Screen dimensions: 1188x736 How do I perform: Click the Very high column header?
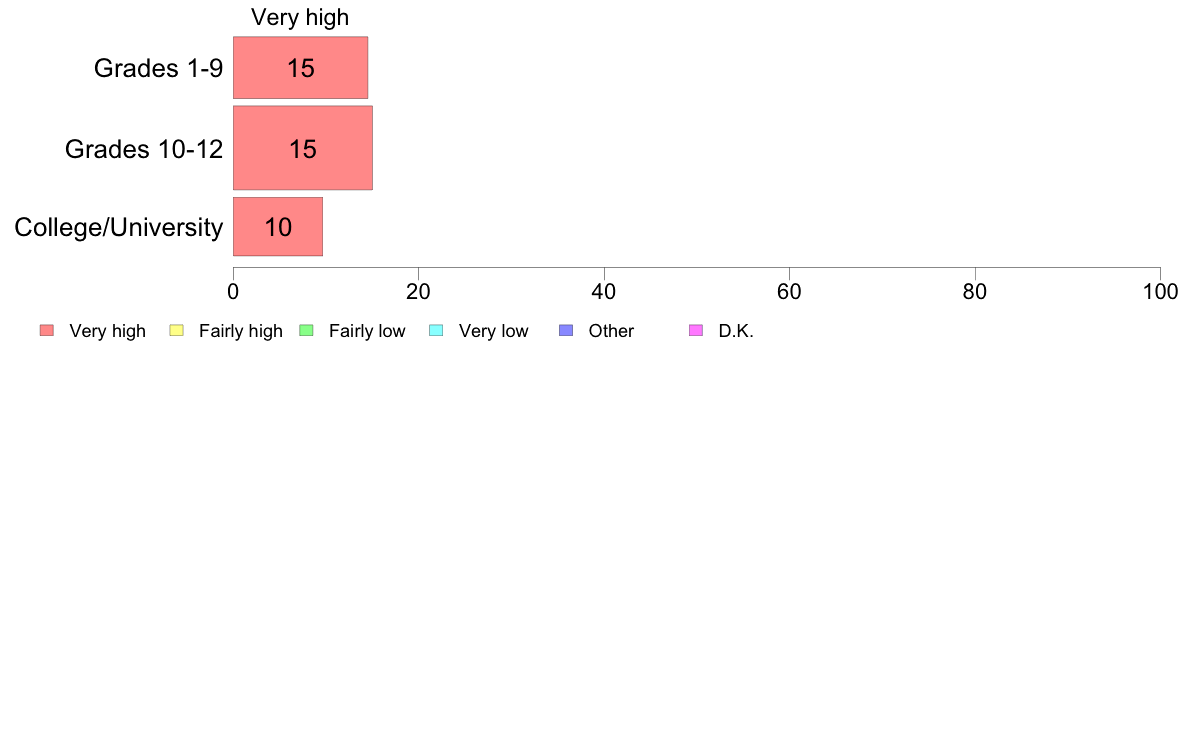click(300, 17)
